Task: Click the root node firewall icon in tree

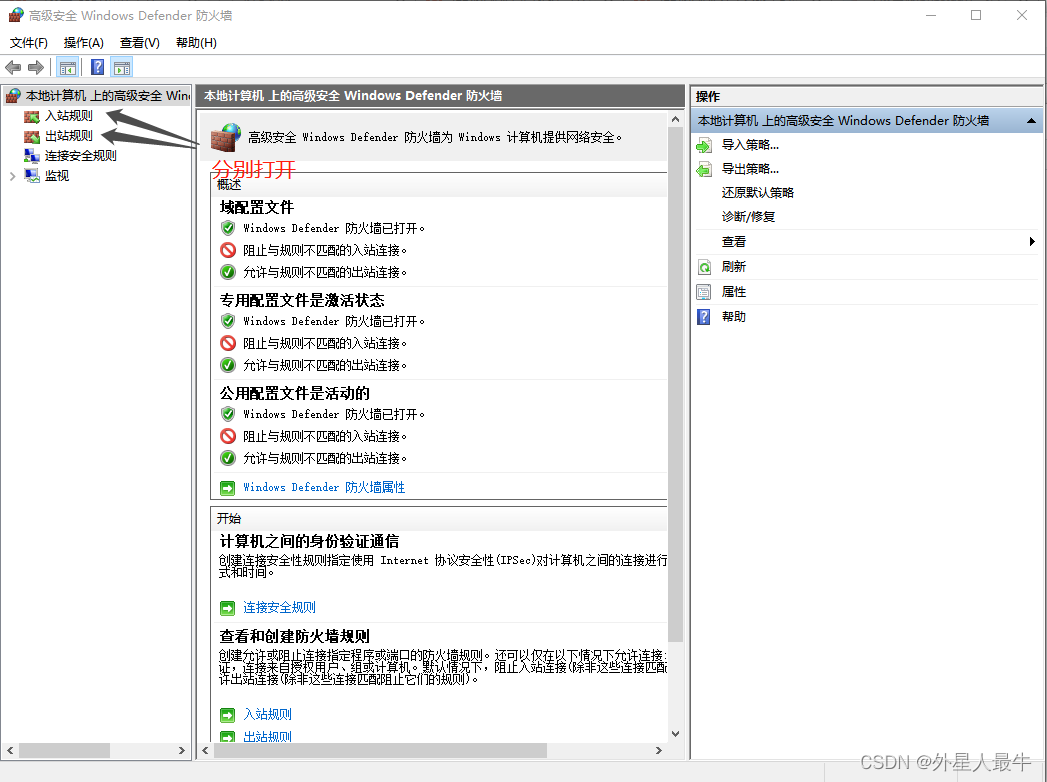Action: point(13,95)
